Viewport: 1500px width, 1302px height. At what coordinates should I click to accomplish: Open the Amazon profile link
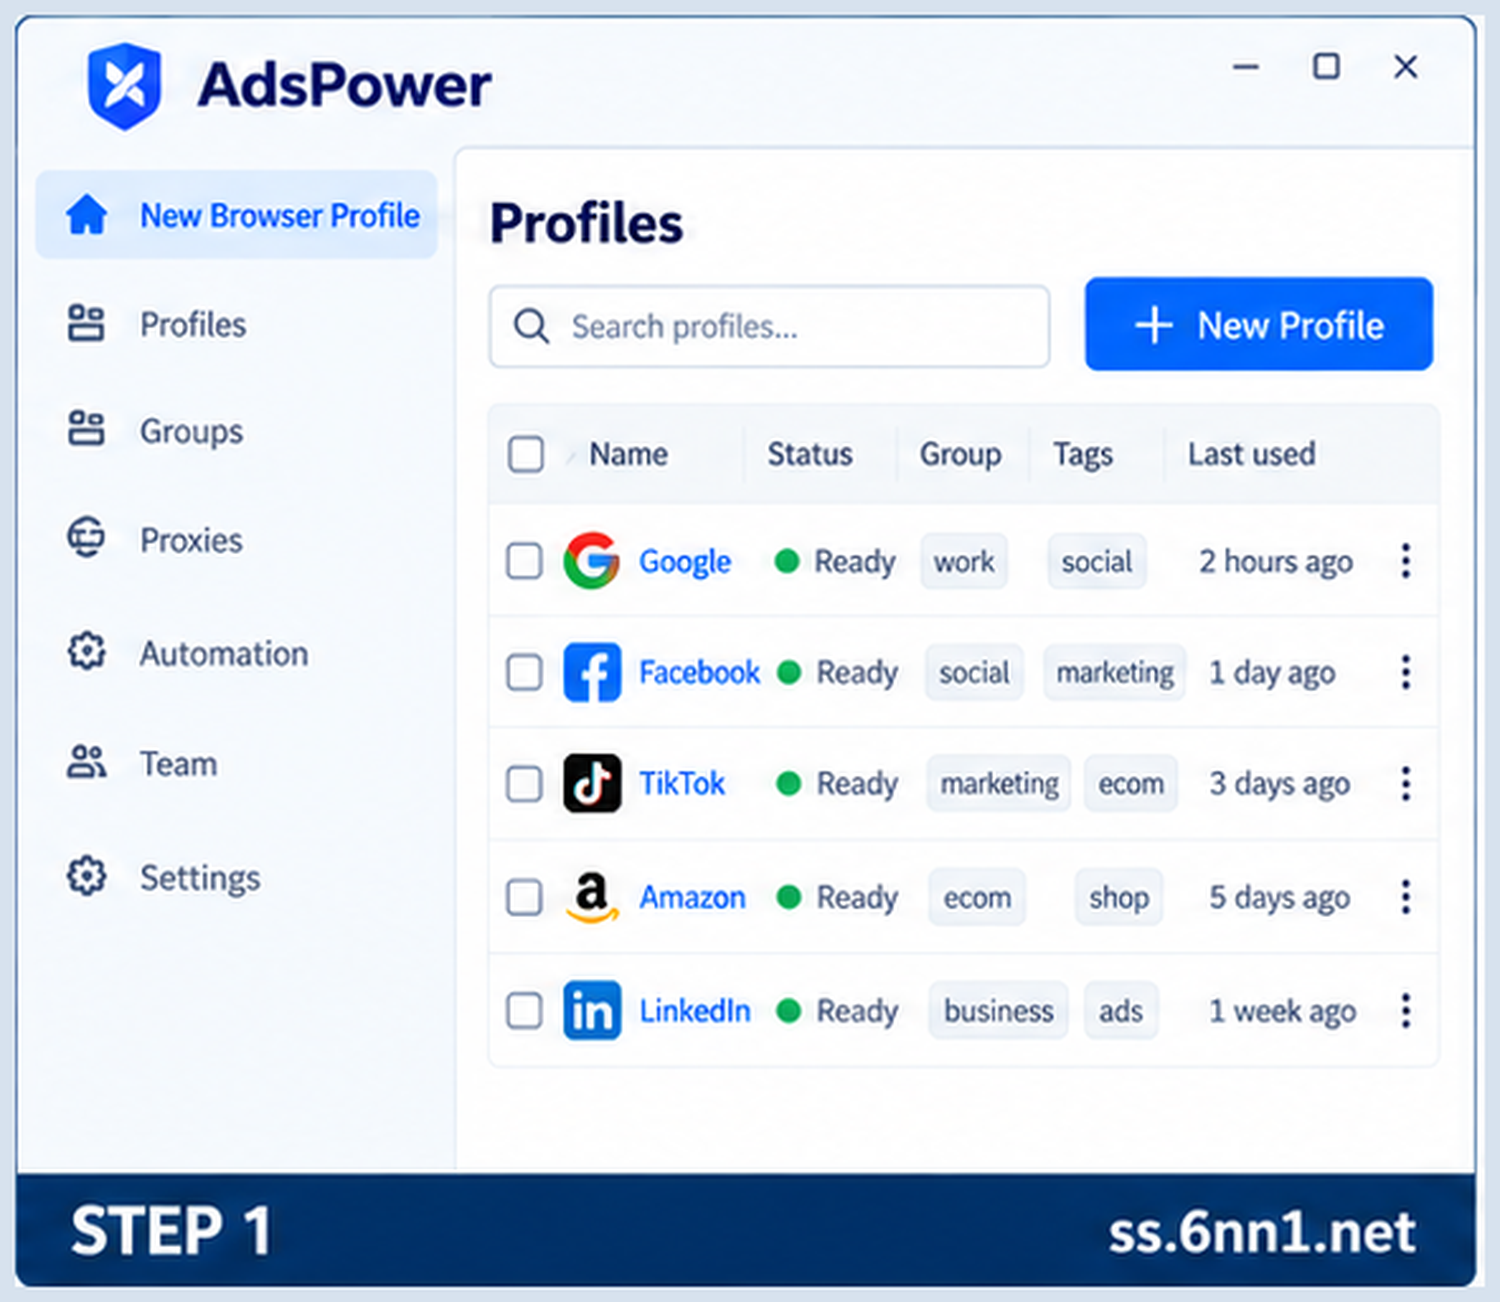[x=693, y=897]
